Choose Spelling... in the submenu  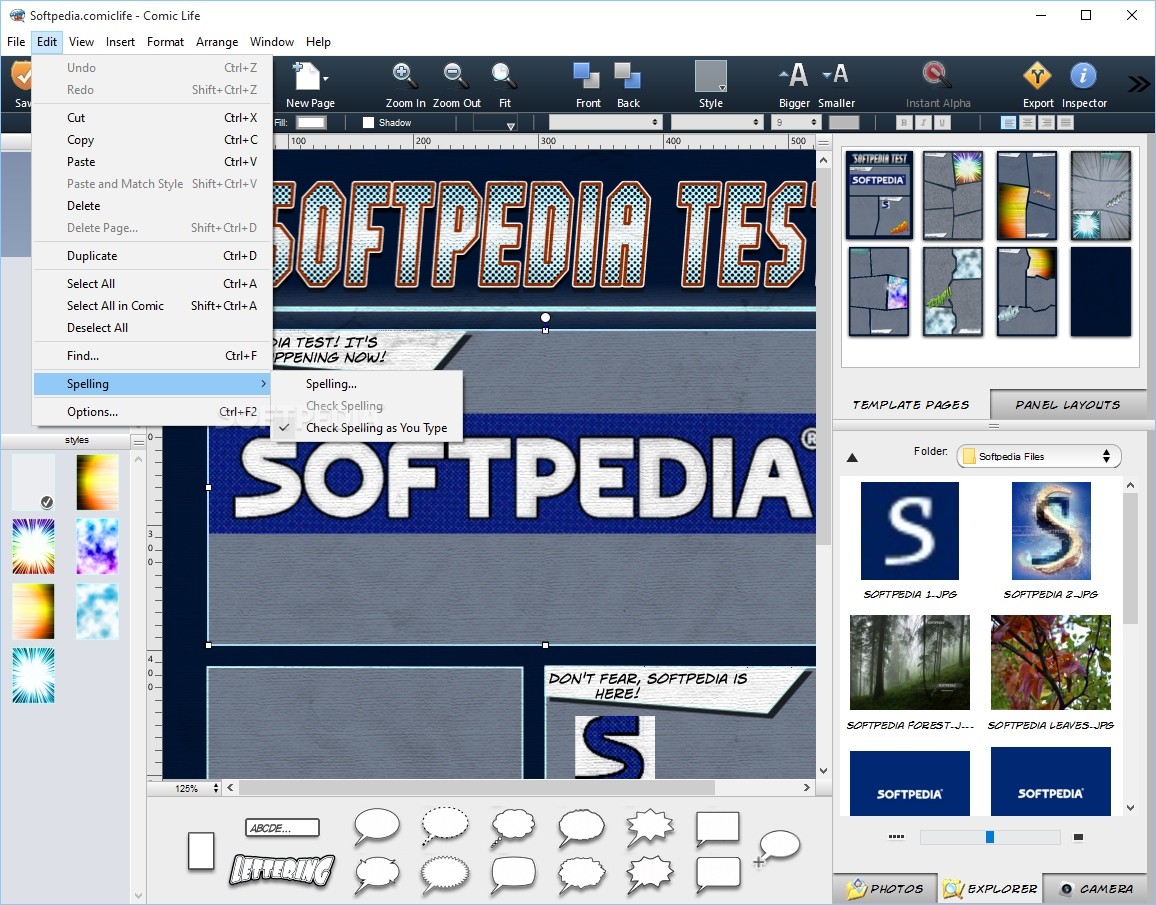coord(366,383)
